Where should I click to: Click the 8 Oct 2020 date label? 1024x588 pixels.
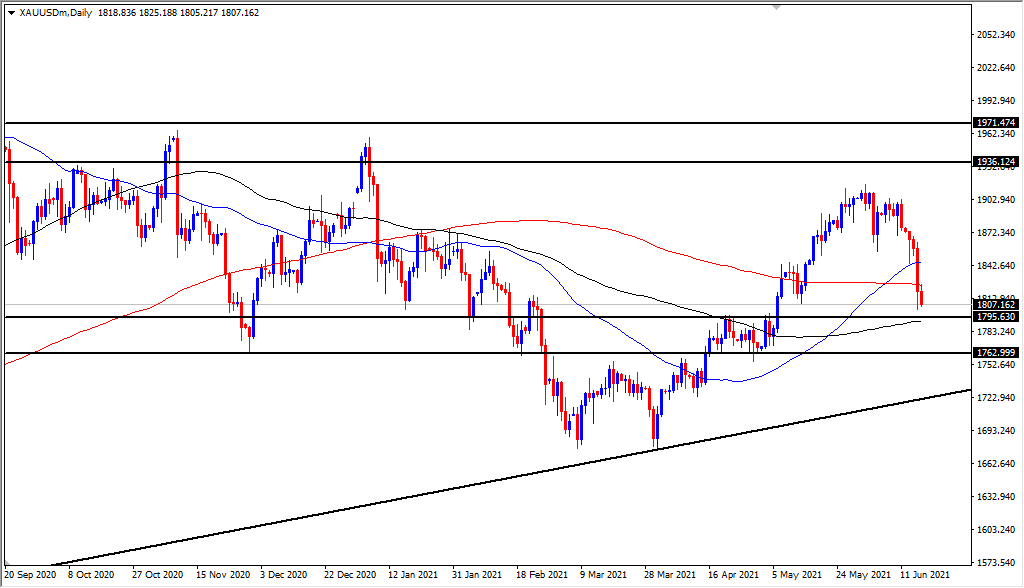tap(91, 575)
